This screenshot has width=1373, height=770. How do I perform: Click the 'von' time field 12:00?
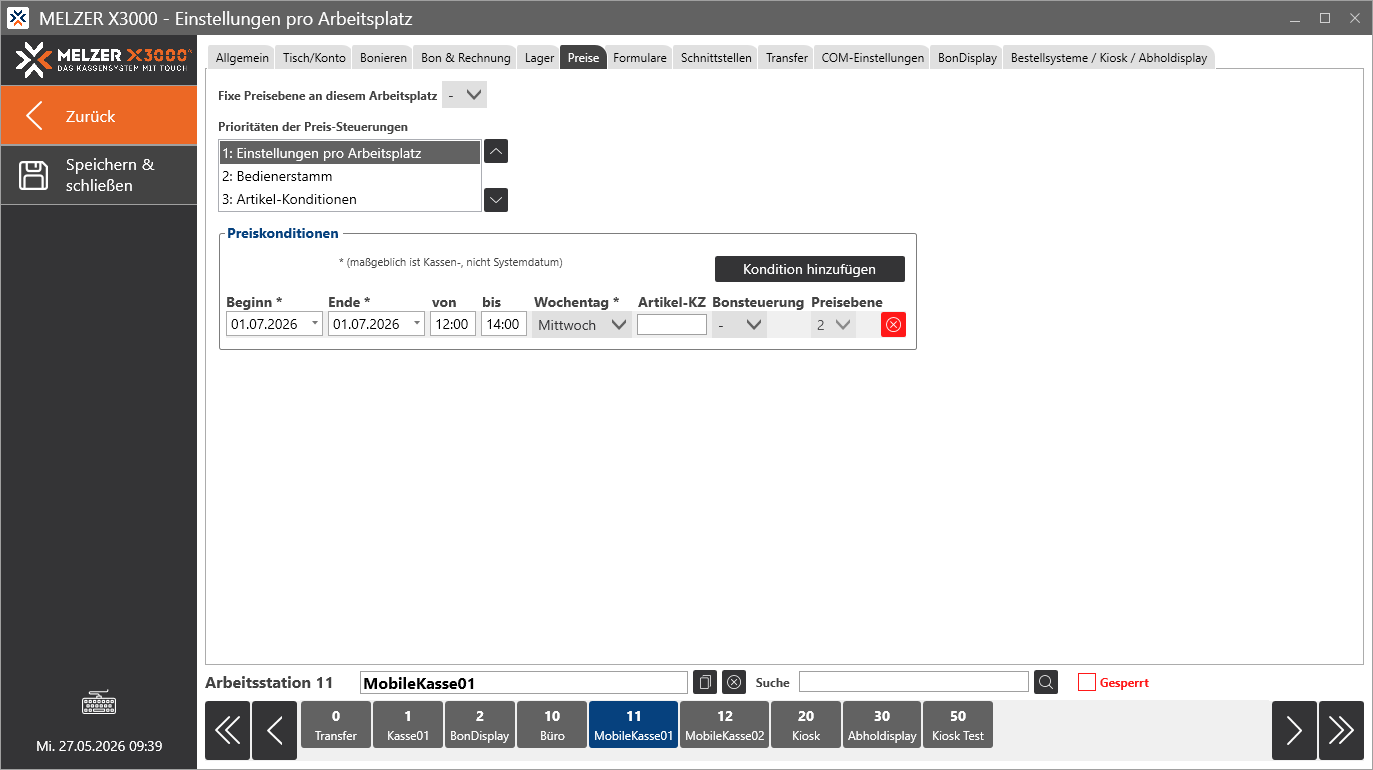453,324
